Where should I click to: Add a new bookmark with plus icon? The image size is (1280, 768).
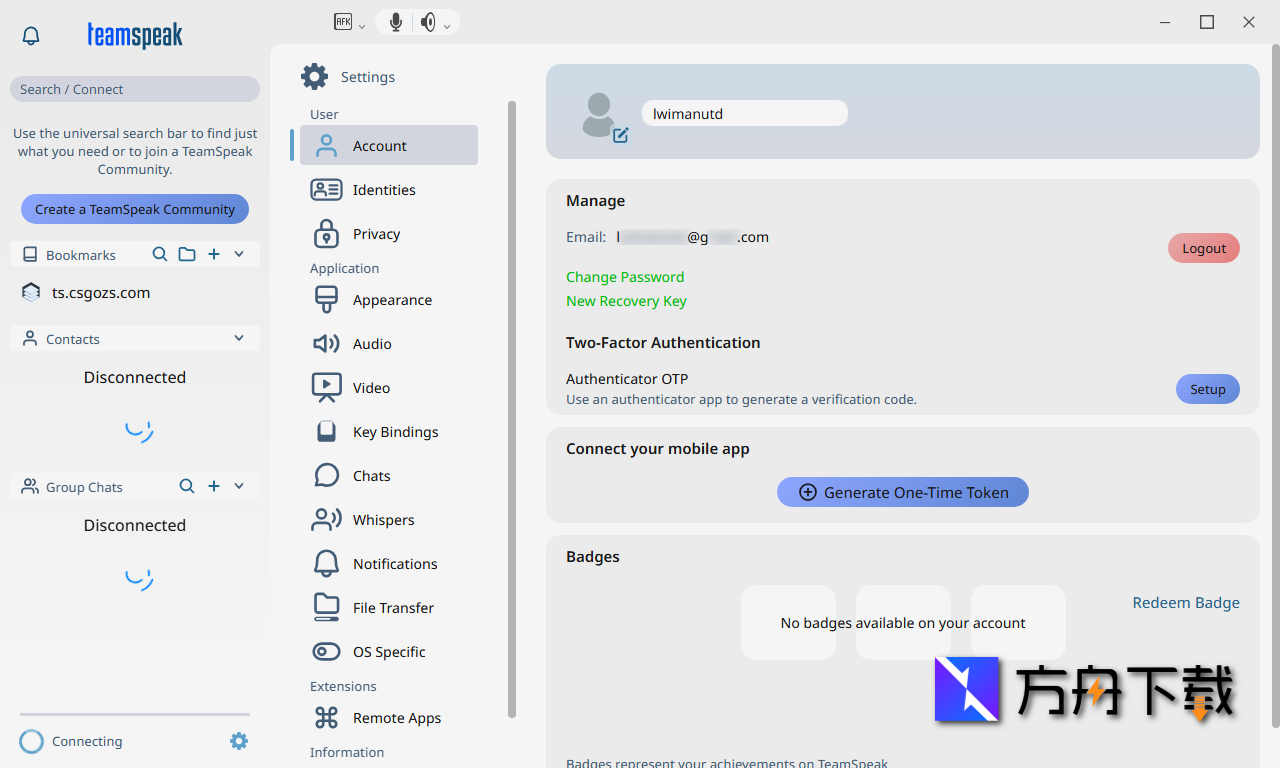tap(214, 255)
